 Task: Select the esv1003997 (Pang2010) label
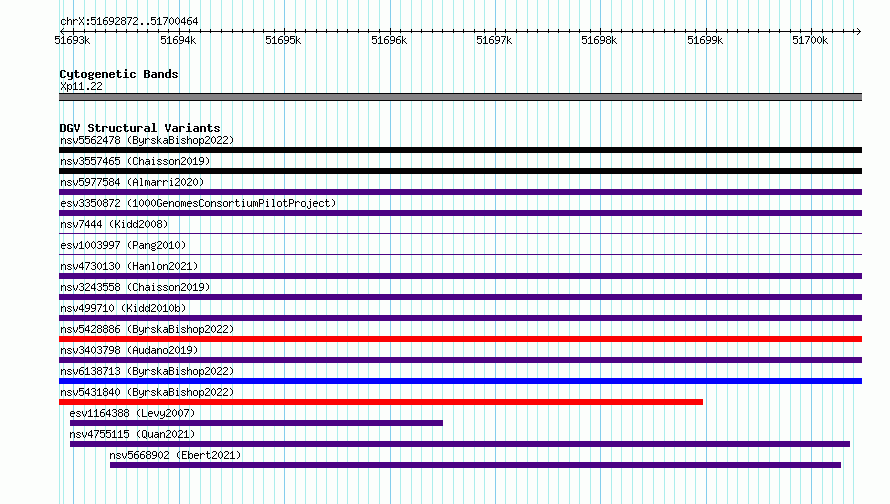coord(123,245)
